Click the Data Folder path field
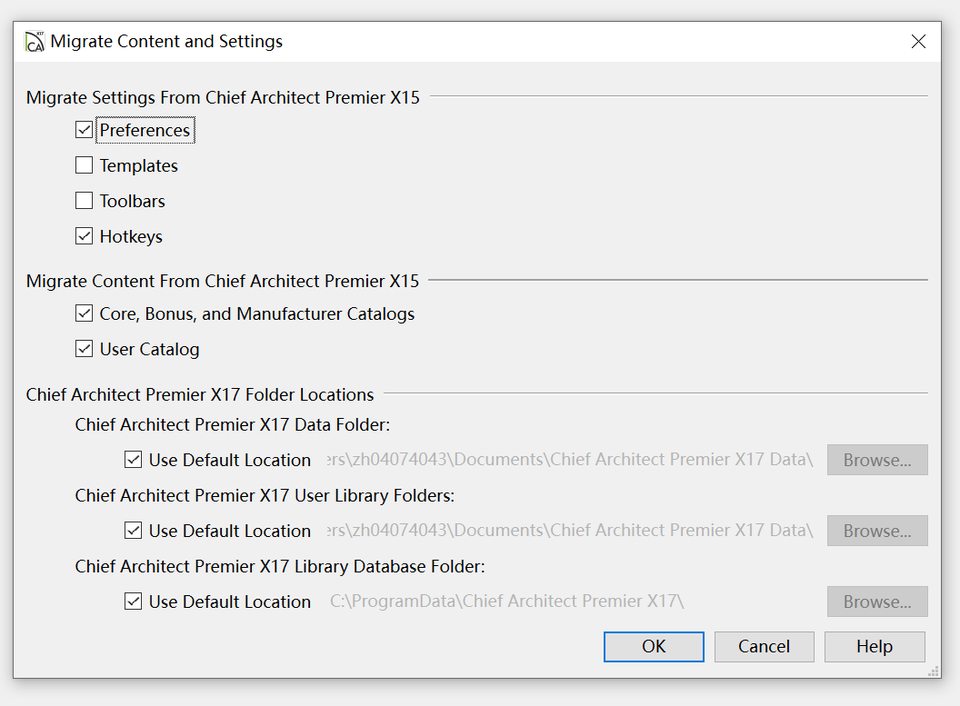Viewport: 960px width, 706px height. click(570, 460)
